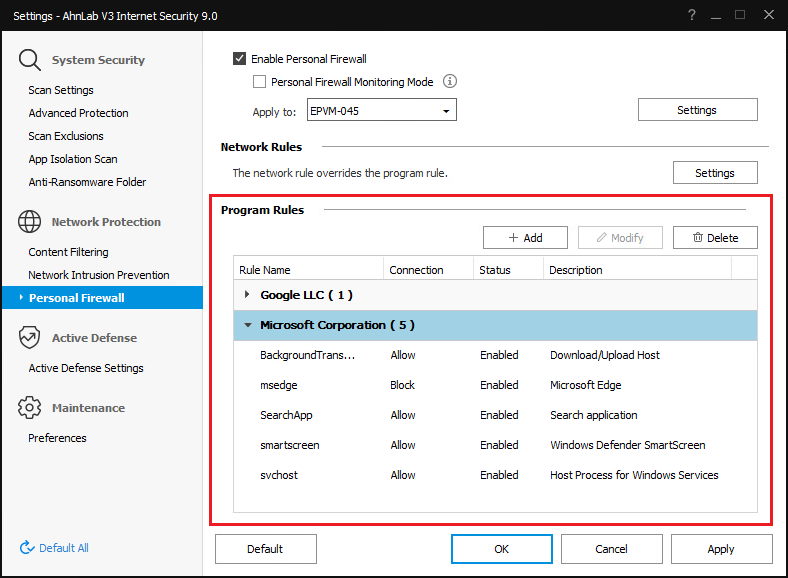Viewport: 788px width, 578px height.
Task: Expand the Google LLC rule group
Action: pos(247,295)
